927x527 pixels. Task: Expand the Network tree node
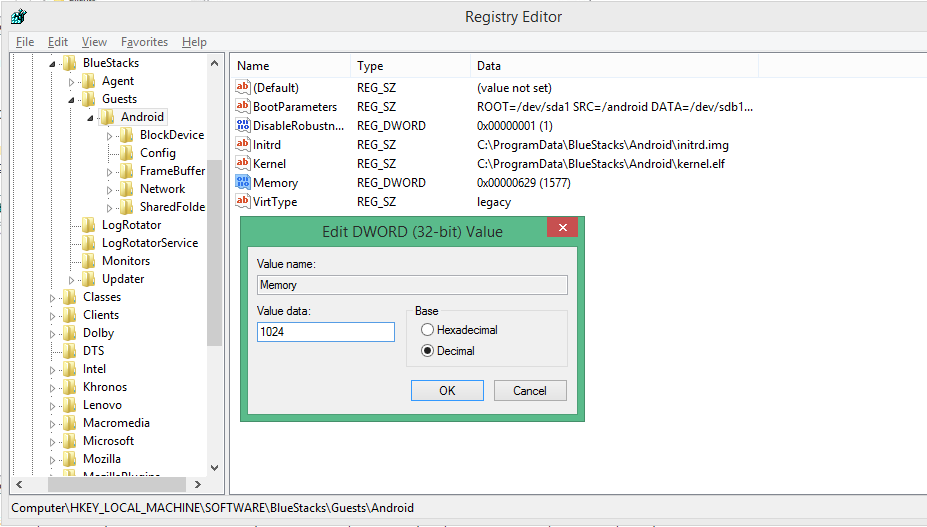109,190
